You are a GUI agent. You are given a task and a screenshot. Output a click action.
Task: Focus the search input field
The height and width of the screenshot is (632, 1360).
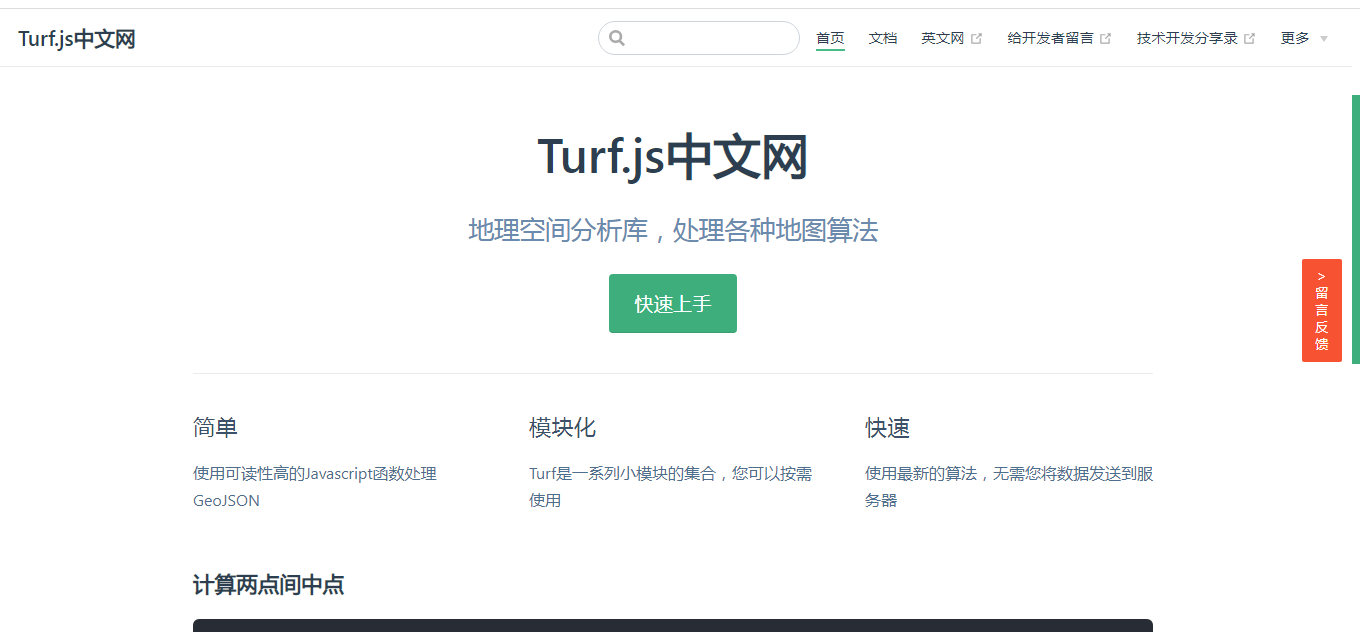click(699, 38)
